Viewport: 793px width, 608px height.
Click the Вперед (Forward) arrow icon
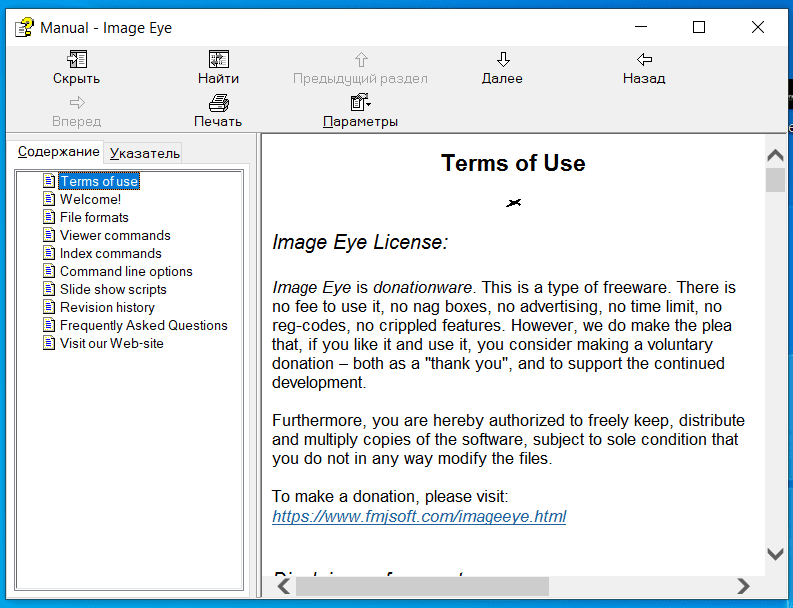click(77, 103)
